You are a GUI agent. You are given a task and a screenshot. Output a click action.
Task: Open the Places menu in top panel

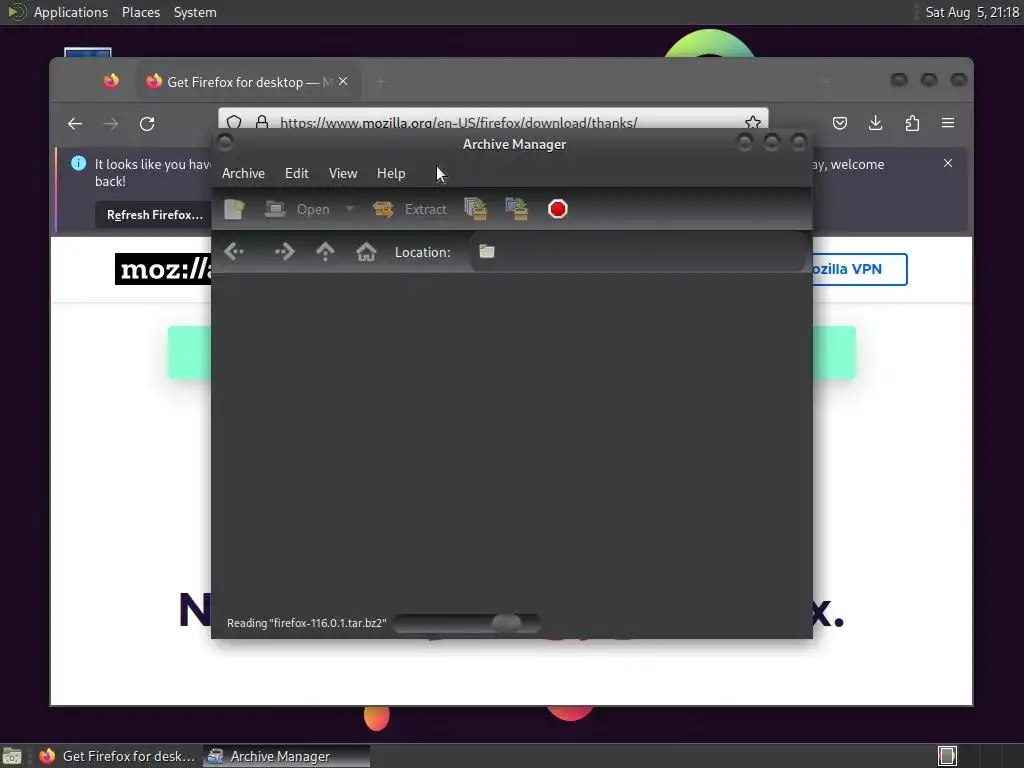tap(141, 12)
